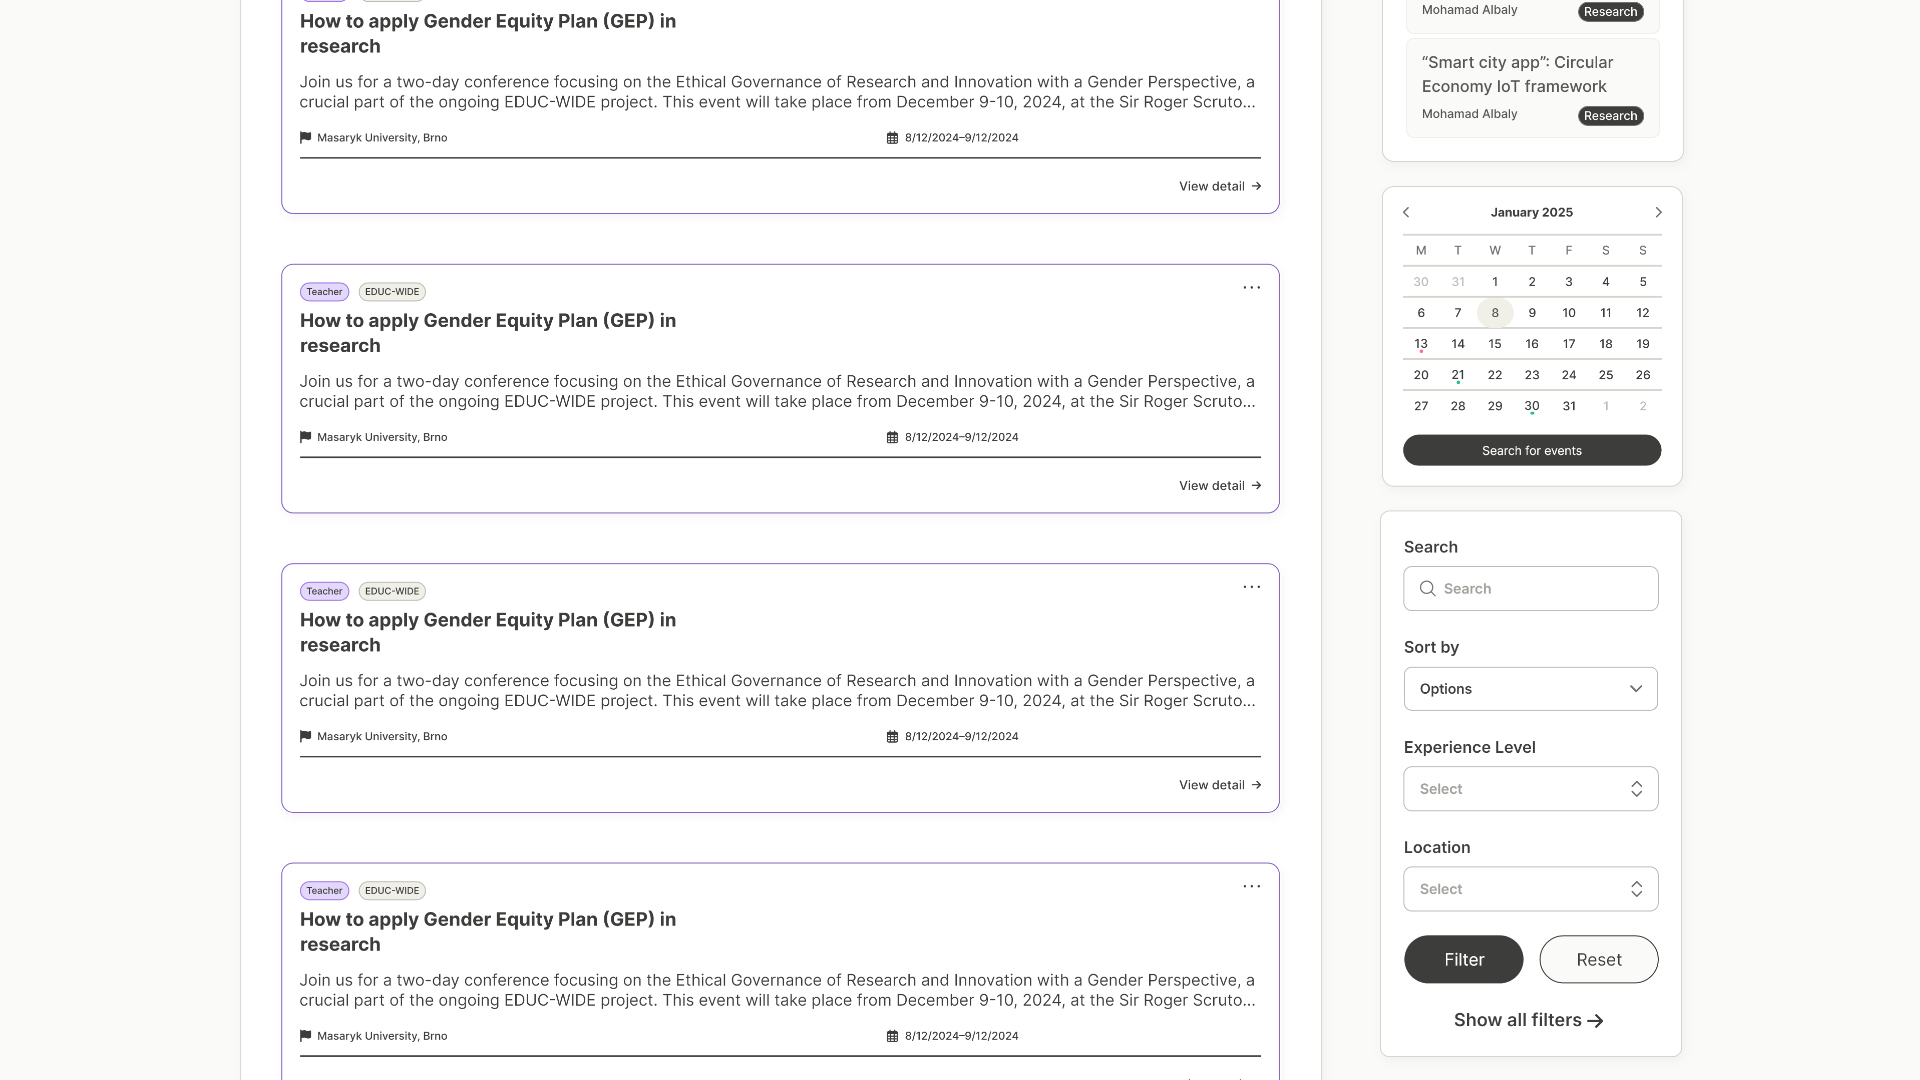The width and height of the screenshot is (1920, 1080).
Task: Expand the Location select dropdown
Action: click(1530, 889)
